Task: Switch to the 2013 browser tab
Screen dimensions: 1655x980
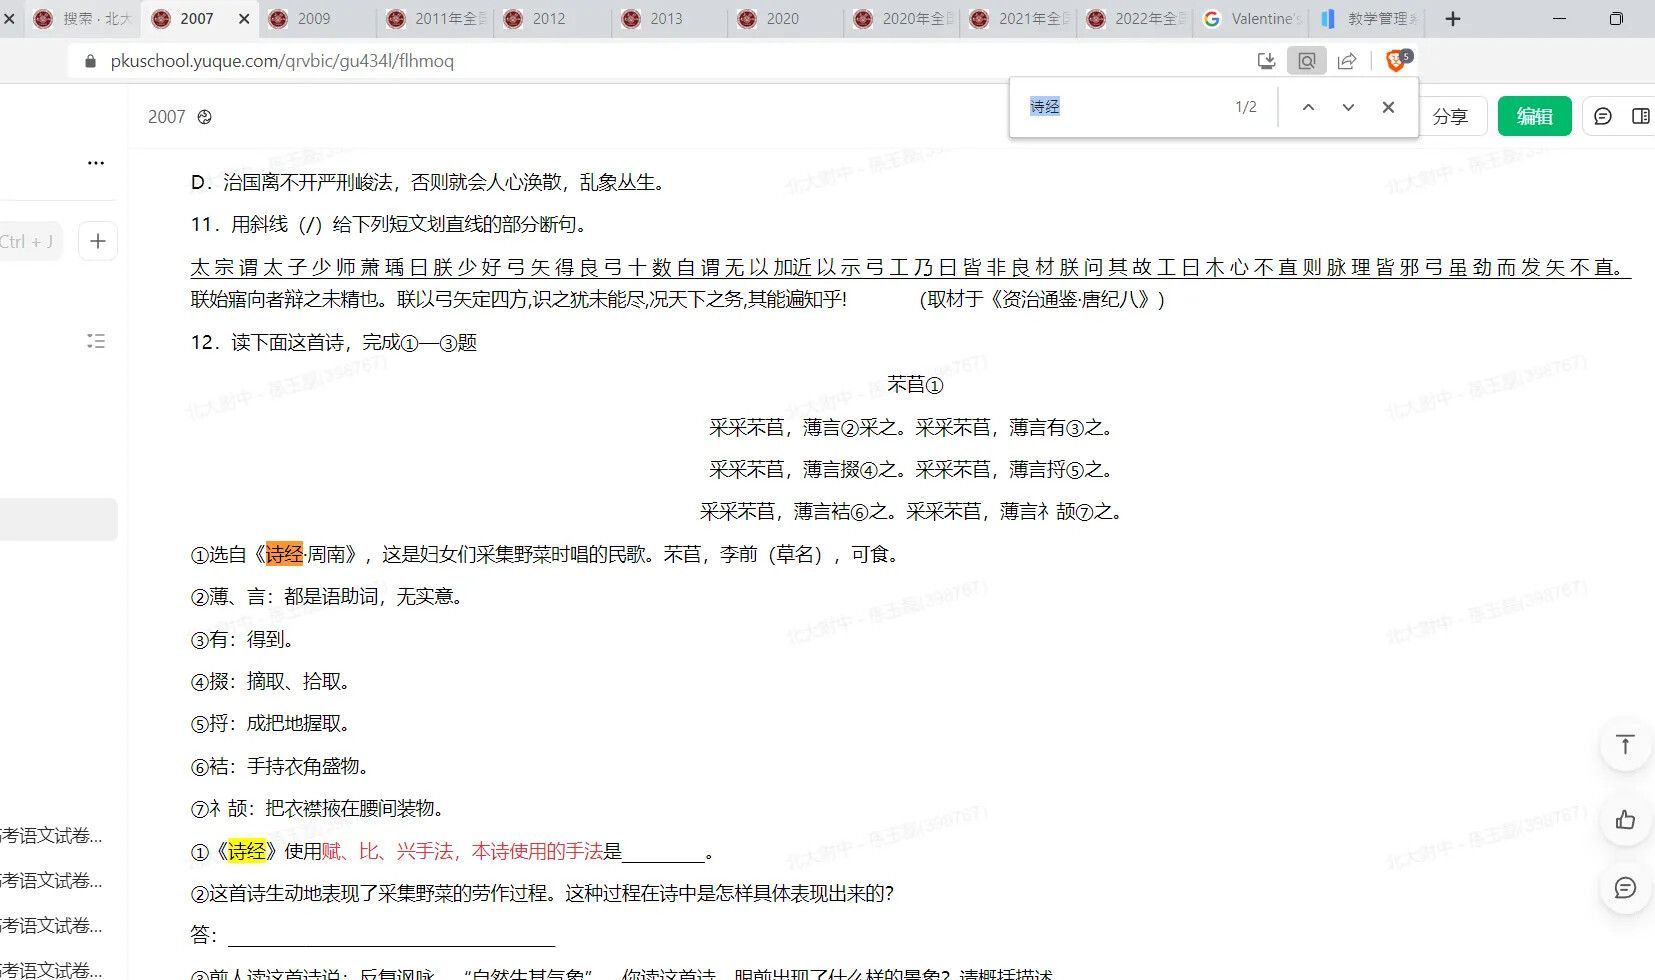Action: click(665, 18)
